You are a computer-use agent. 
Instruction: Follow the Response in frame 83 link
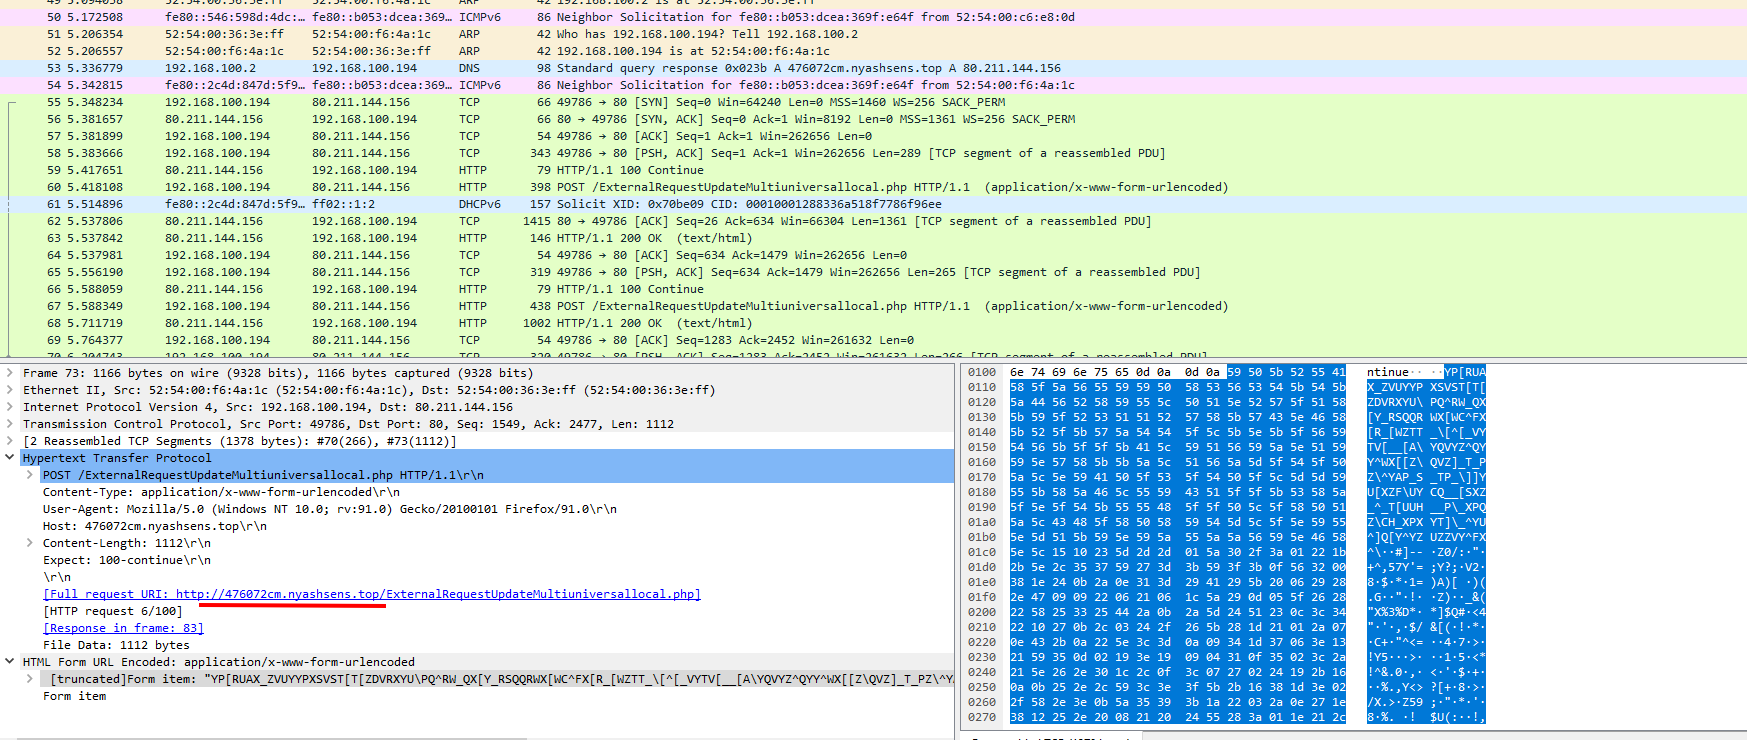[x=123, y=628]
